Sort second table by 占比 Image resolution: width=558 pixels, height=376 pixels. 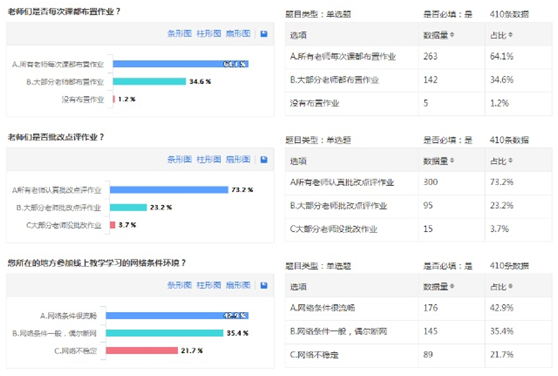[501, 161]
